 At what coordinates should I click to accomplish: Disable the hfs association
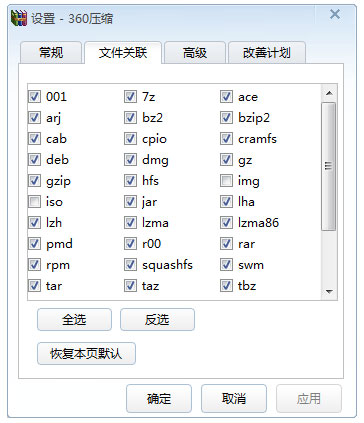[130, 181]
